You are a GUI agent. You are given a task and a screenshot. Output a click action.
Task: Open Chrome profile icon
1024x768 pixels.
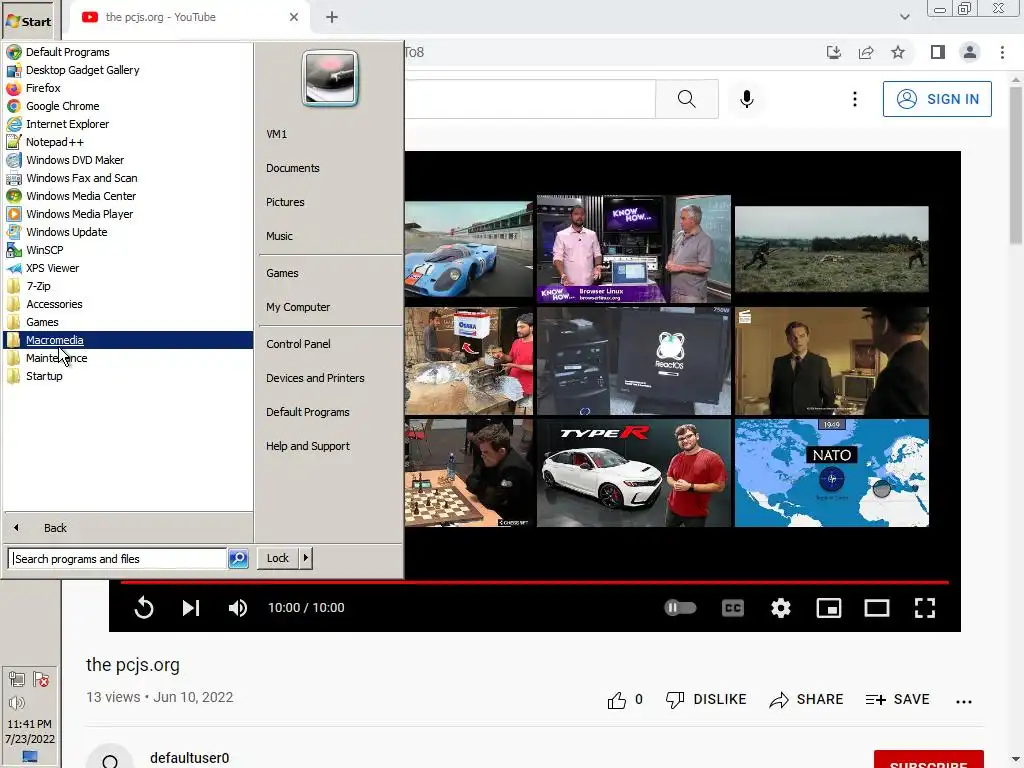[x=970, y=52]
